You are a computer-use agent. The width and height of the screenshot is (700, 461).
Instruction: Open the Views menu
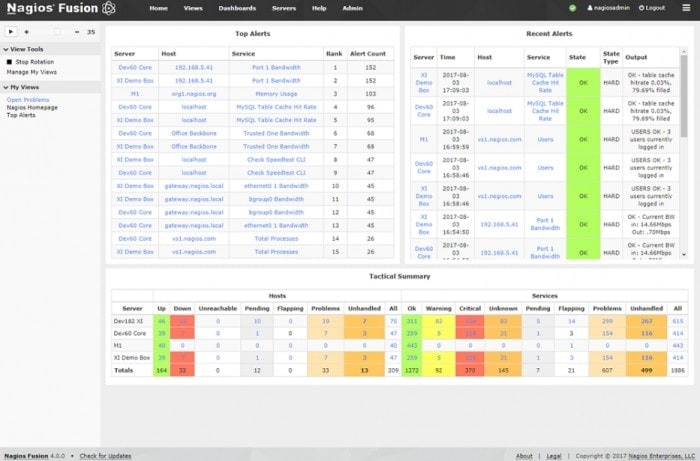[x=193, y=8]
